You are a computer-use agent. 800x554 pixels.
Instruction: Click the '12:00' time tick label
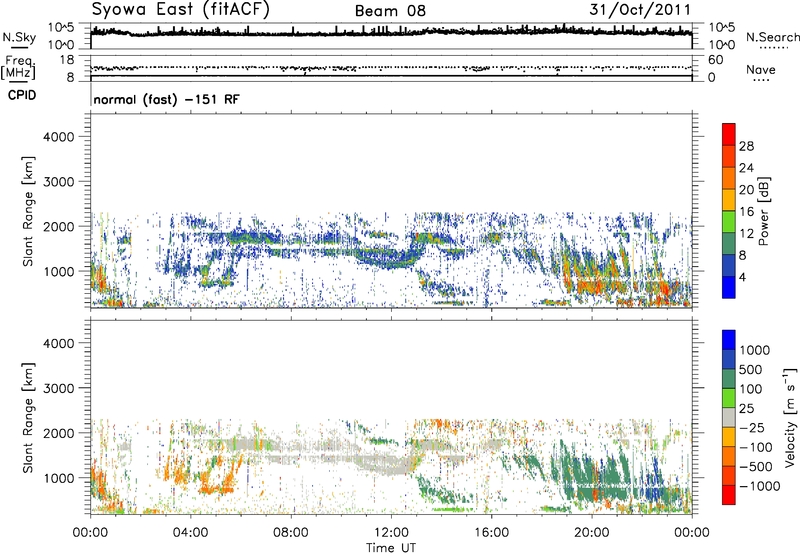tap(391, 533)
